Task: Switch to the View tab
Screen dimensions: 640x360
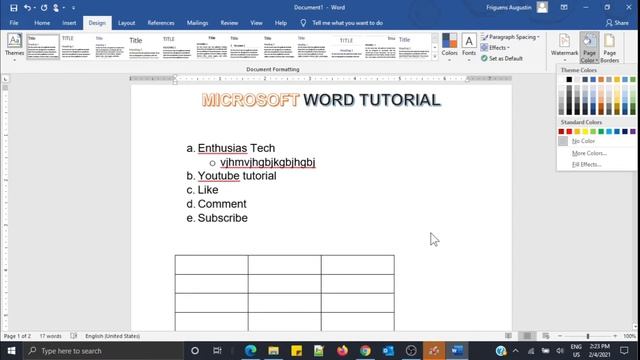Action: tap(256, 23)
